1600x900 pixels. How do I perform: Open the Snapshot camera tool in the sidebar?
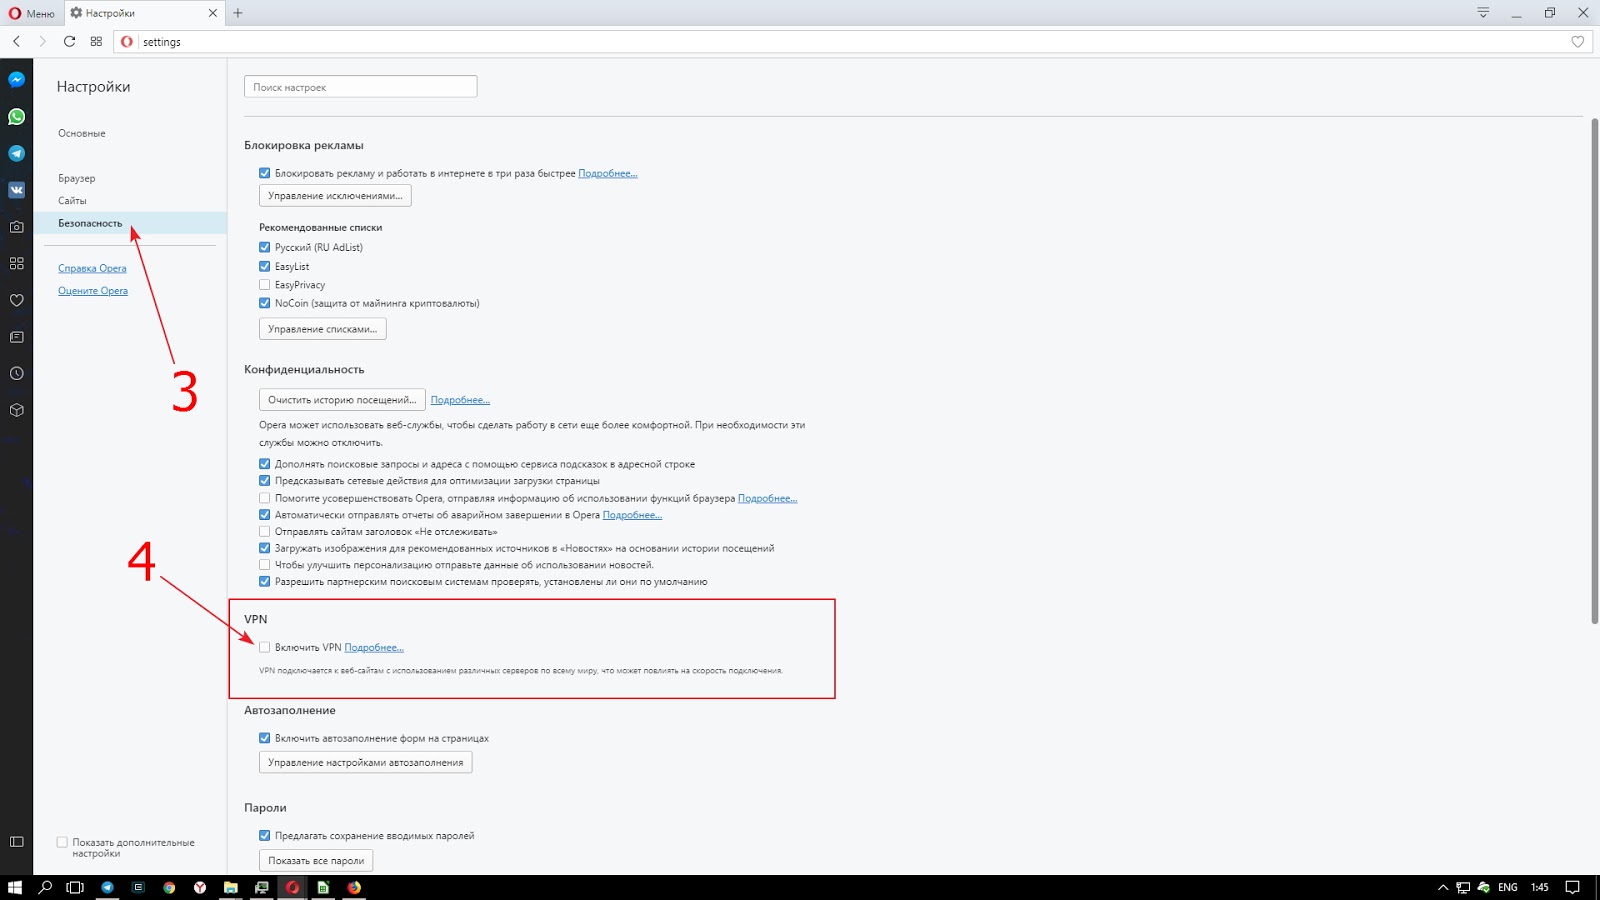16,227
